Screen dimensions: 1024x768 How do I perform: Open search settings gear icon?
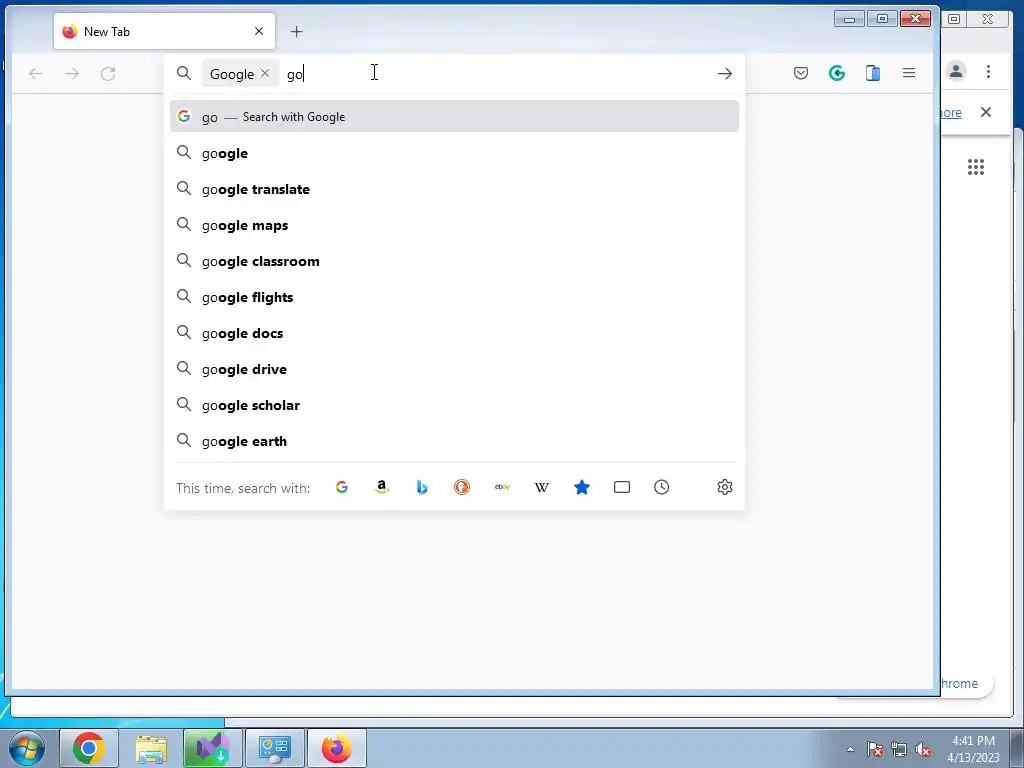point(725,487)
